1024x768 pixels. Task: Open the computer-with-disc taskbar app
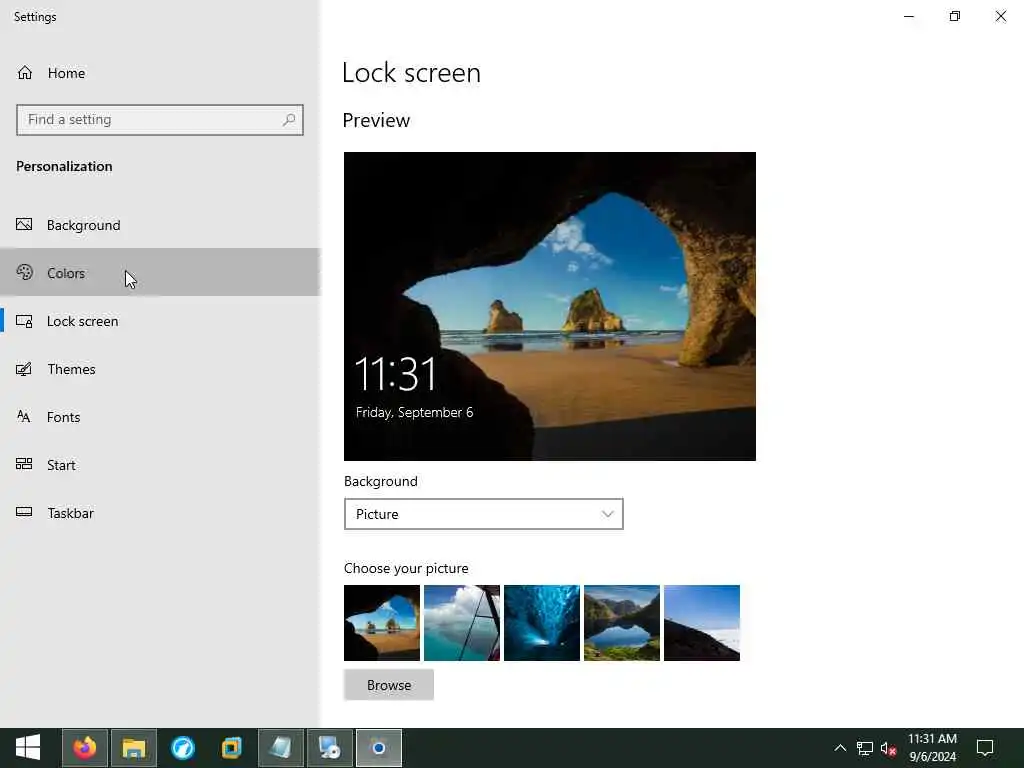pyautogui.click(x=330, y=748)
